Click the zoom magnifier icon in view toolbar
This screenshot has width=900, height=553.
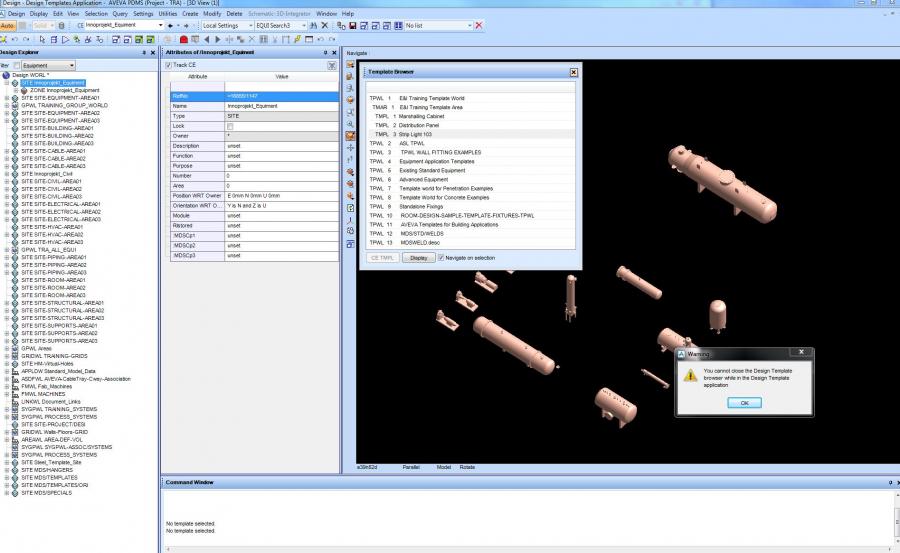[350, 124]
